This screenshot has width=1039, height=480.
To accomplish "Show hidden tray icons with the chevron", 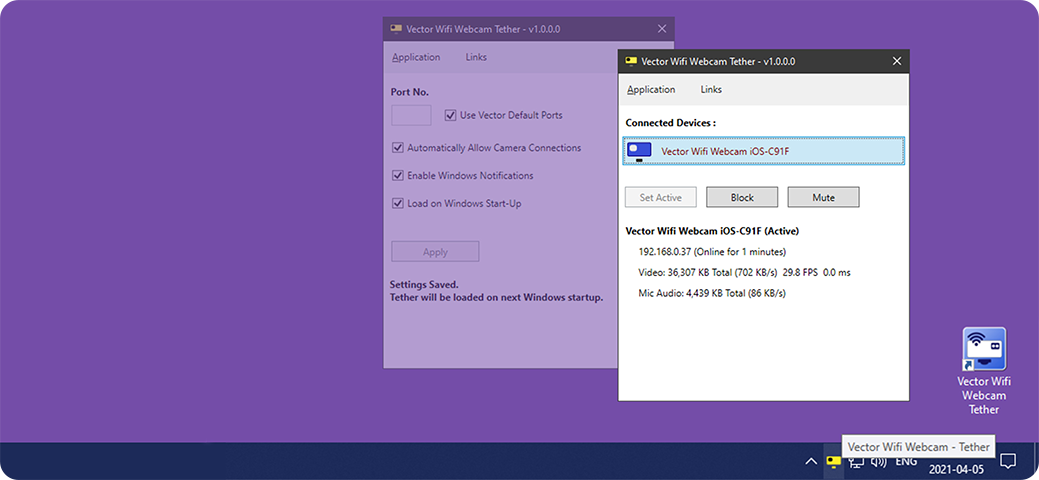I will tap(810, 462).
